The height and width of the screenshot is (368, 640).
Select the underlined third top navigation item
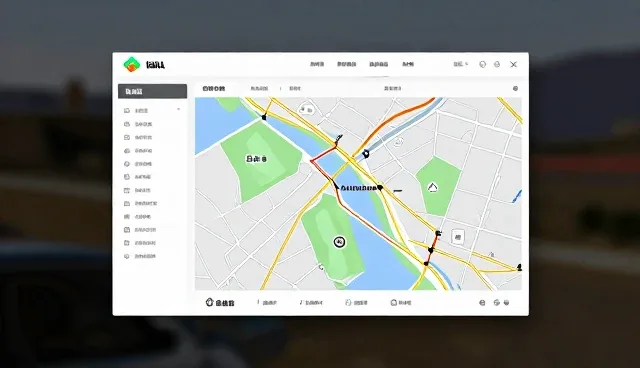click(378, 64)
